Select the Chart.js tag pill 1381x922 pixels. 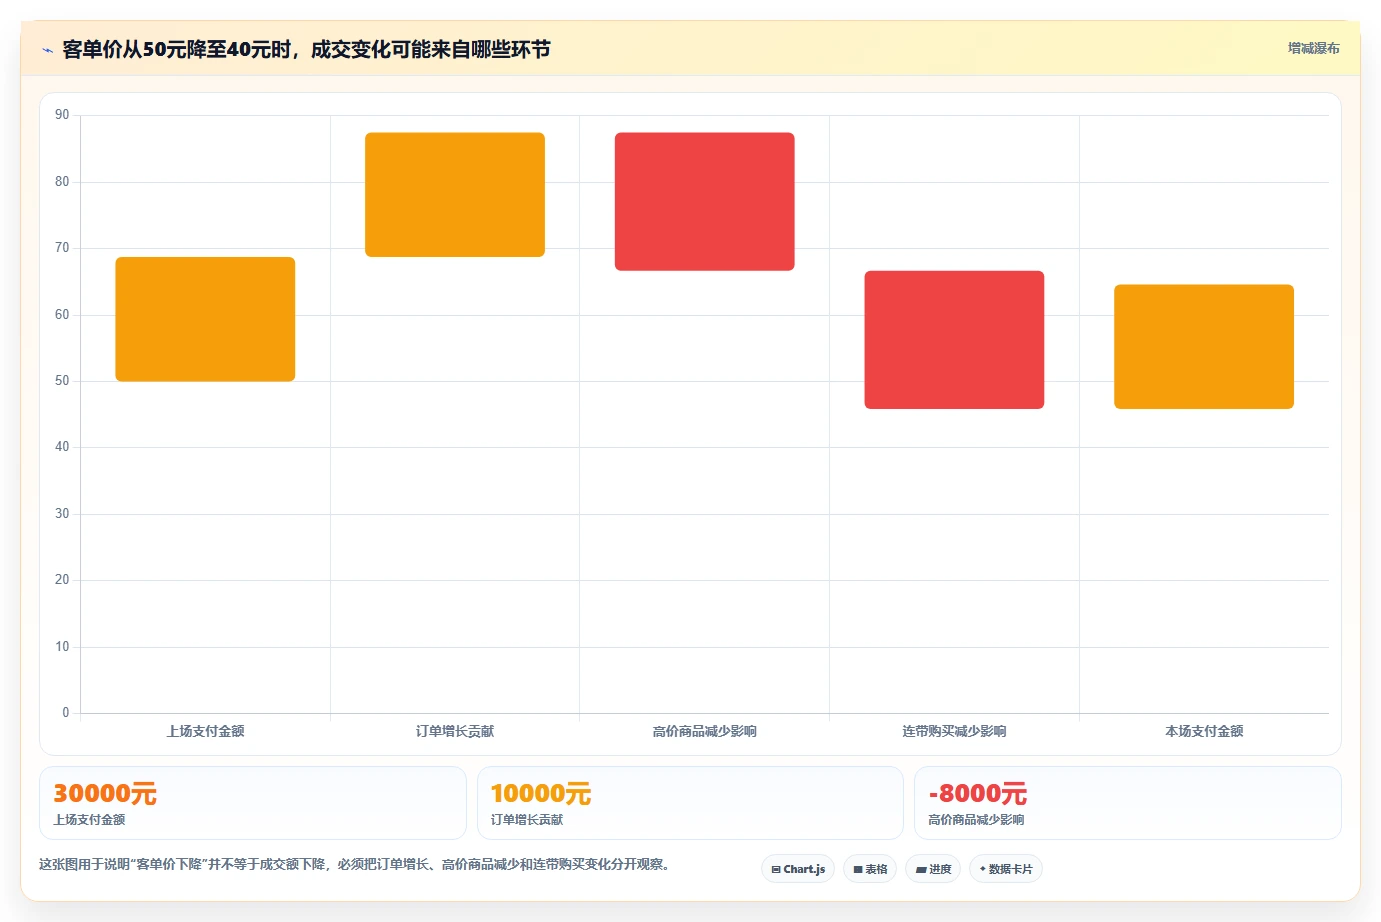pyautogui.click(x=798, y=869)
